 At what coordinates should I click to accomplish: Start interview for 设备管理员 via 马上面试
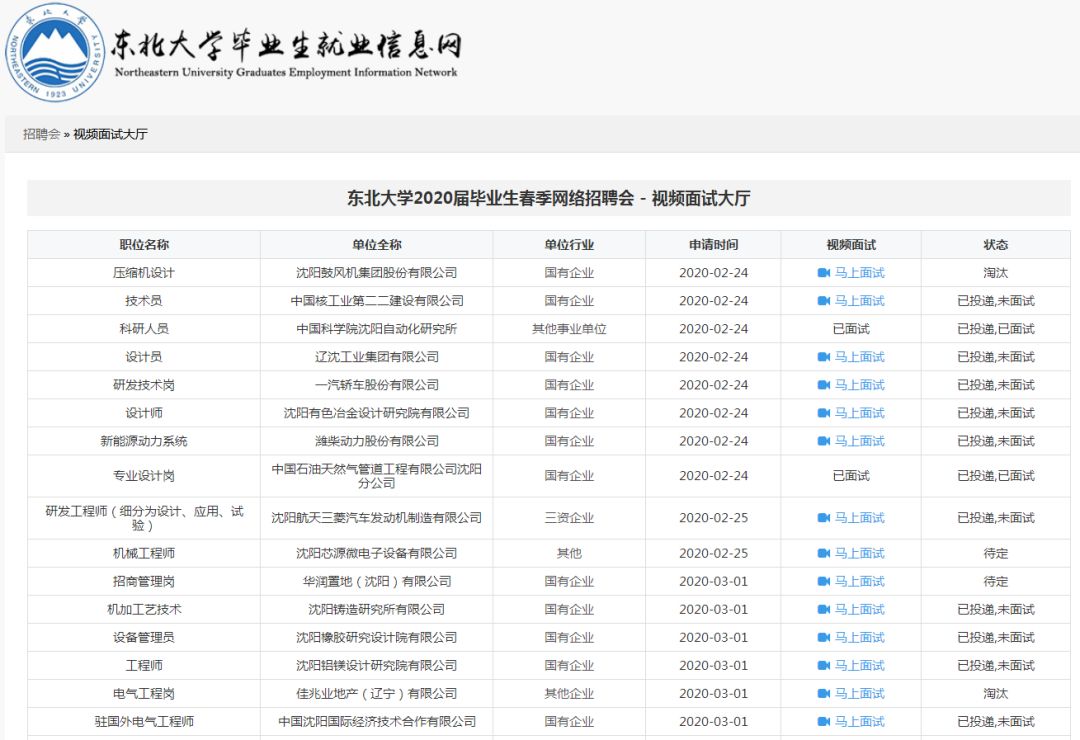(x=858, y=637)
